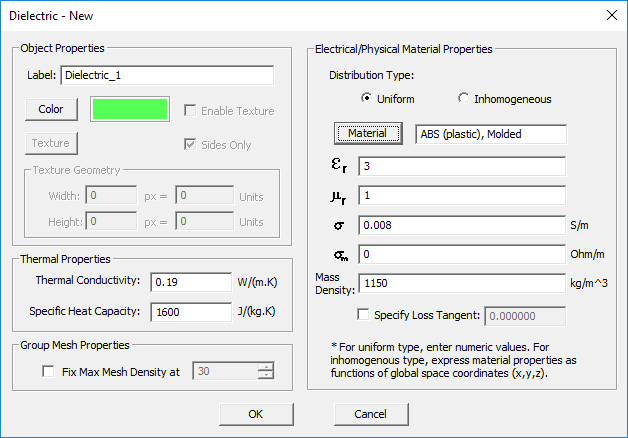The image size is (628, 438).
Task: Open the Color picker button
Action: point(51,109)
